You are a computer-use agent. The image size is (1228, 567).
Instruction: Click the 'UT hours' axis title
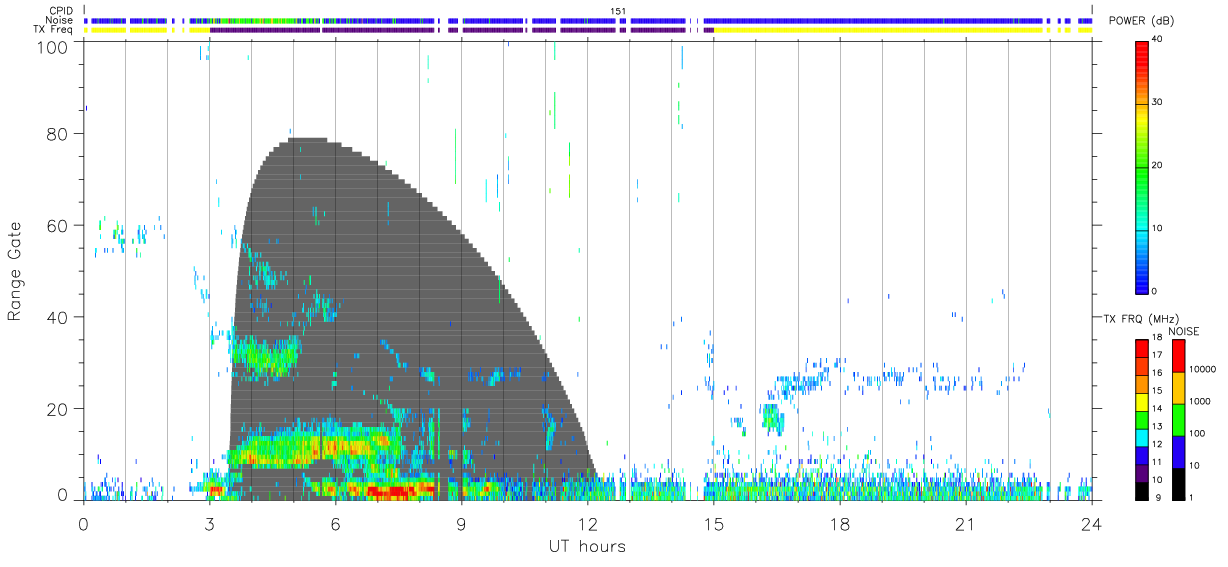[586, 546]
